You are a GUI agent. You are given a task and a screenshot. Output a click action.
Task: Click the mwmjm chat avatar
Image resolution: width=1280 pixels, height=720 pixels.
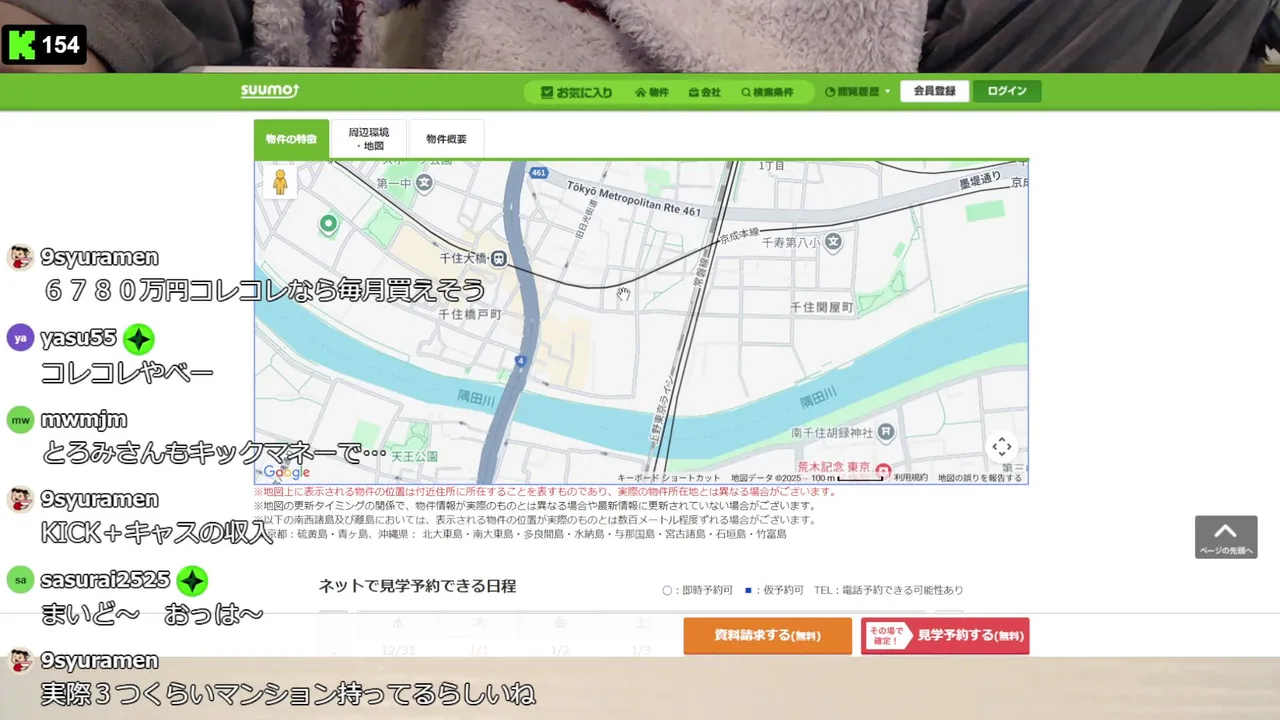(20, 419)
